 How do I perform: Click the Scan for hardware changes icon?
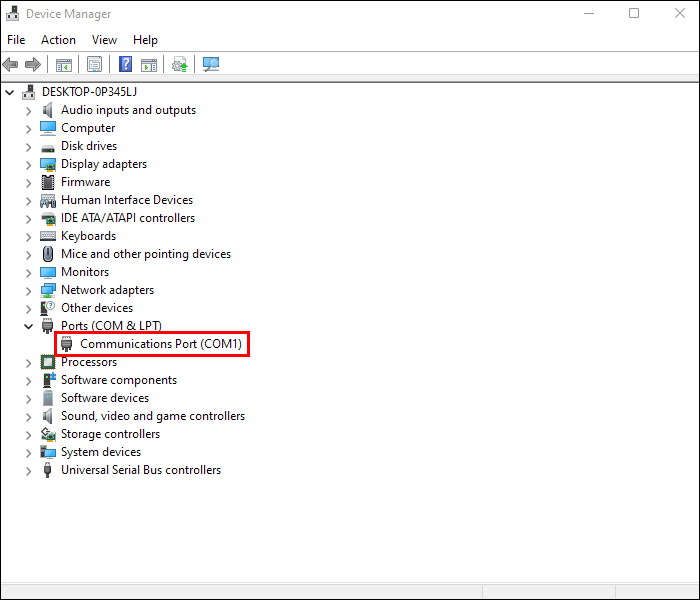[x=211, y=65]
